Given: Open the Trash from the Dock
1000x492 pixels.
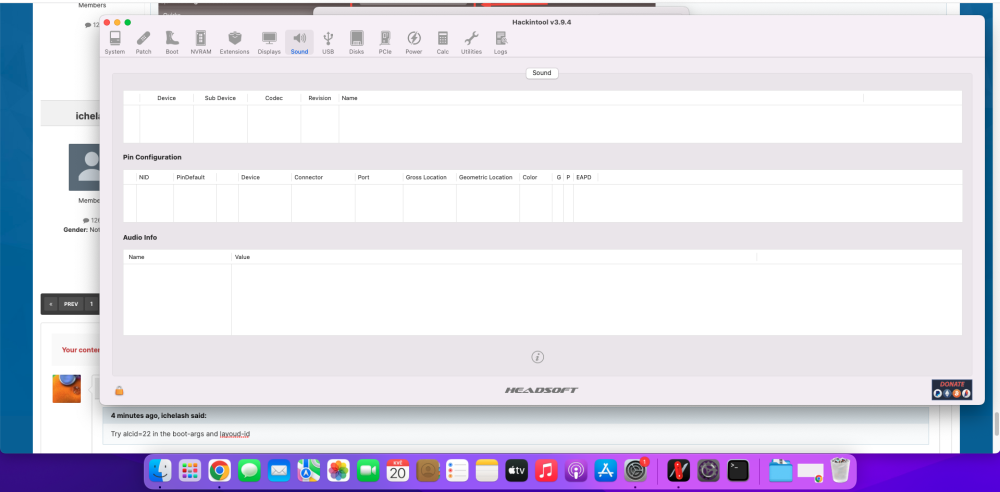Looking at the screenshot, I should point(841,471).
